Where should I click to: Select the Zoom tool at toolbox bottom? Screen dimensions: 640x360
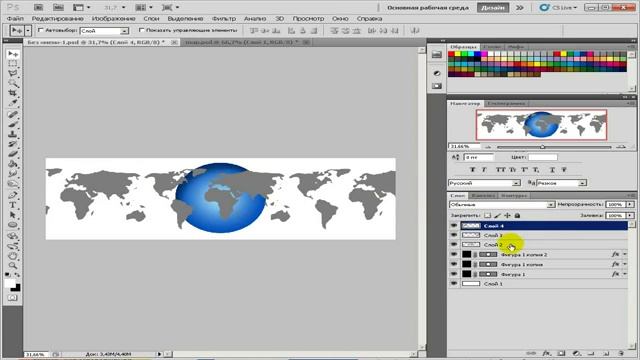pos(13,266)
